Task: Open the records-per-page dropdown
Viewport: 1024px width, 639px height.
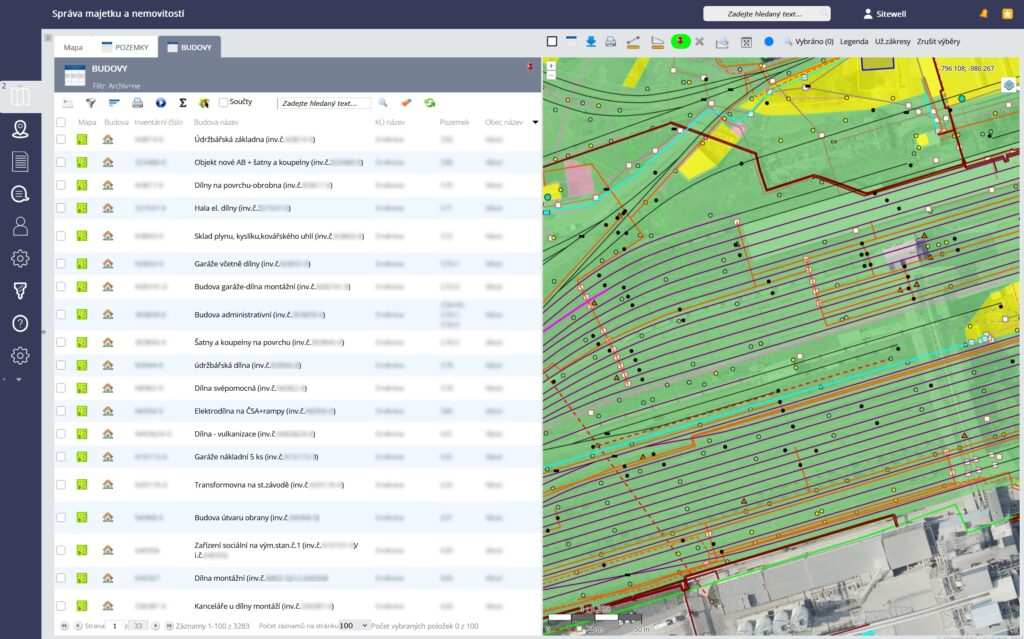Action: 353,626
